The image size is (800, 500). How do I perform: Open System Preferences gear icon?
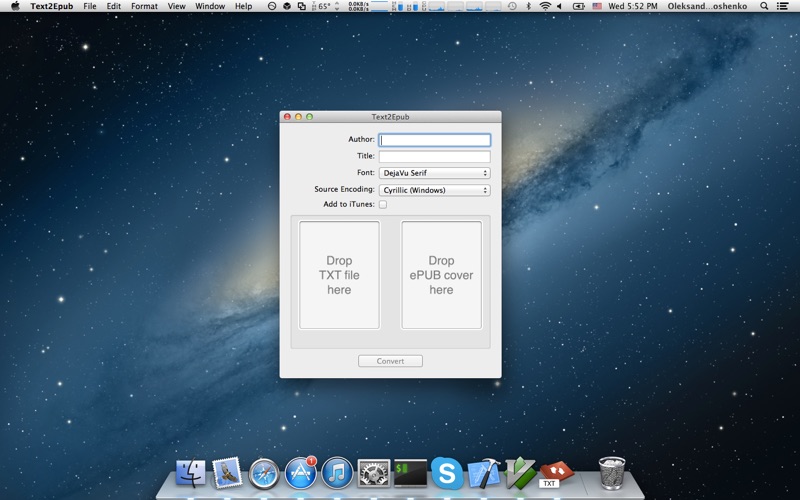point(373,473)
